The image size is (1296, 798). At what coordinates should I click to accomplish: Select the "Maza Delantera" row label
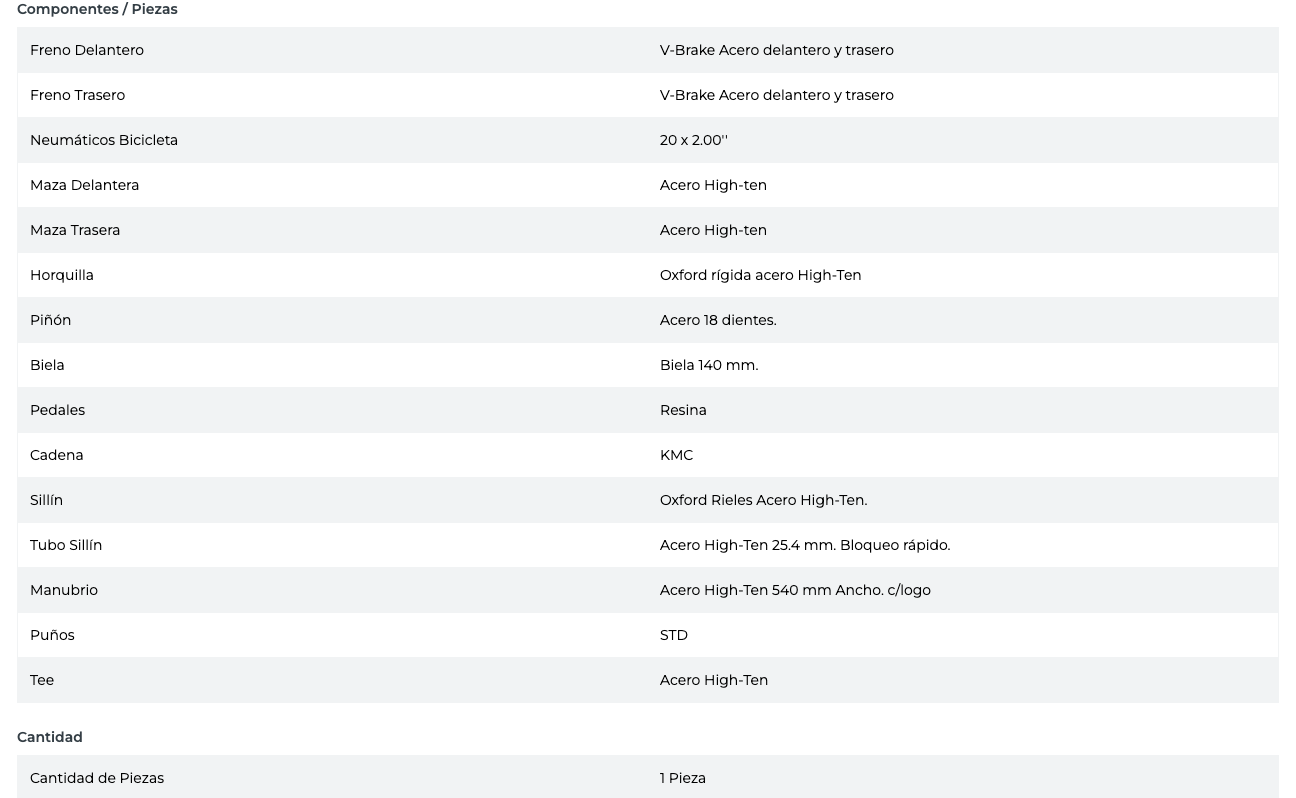point(84,185)
